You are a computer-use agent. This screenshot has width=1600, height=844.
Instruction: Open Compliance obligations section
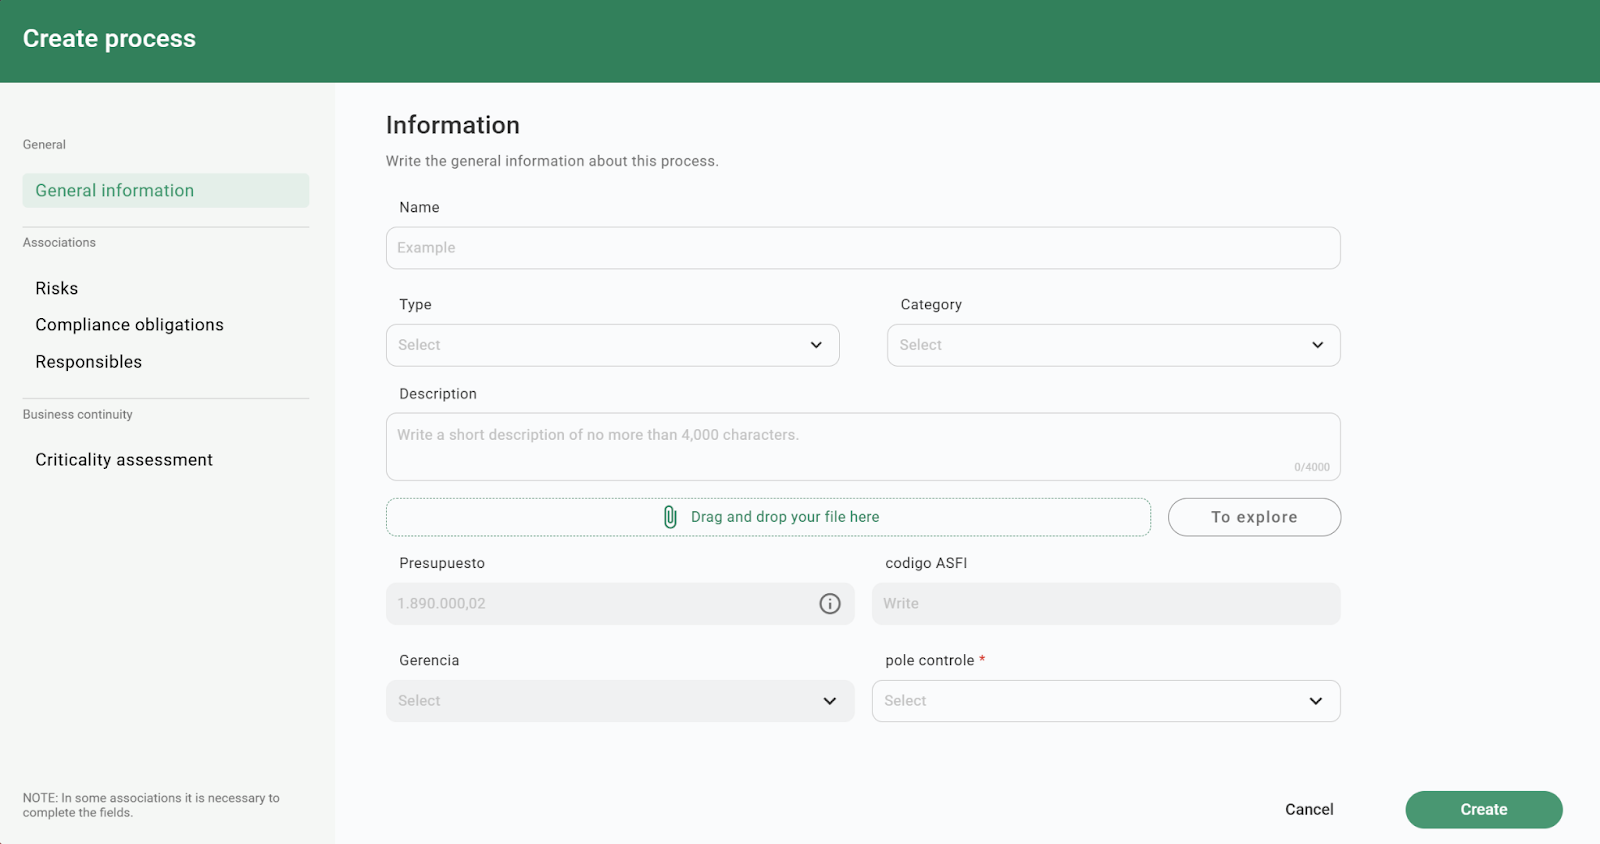click(129, 325)
